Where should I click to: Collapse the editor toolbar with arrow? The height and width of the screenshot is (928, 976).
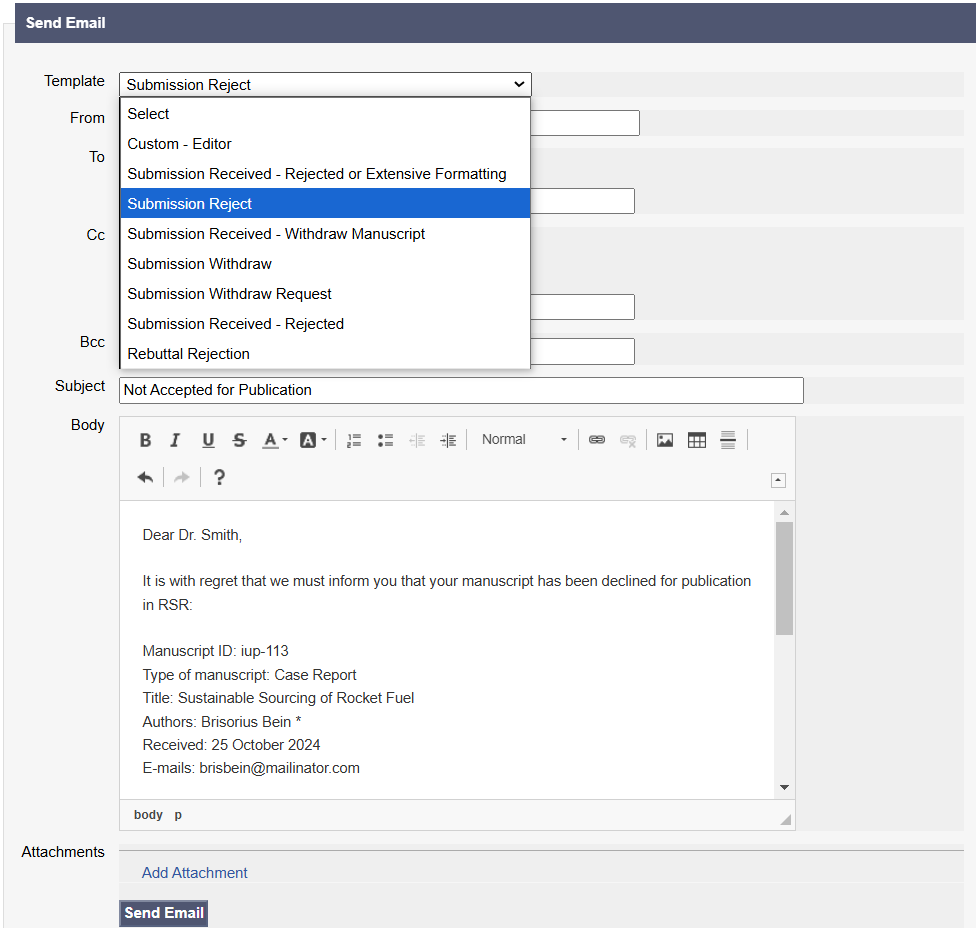(x=778, y=480)
